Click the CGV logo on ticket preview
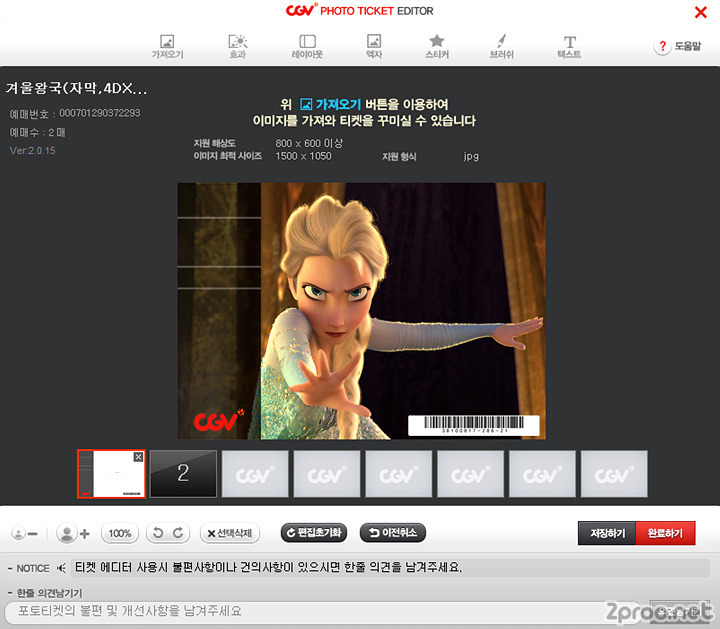Viewport: 720px width, 629px height. tap(219, 420)
